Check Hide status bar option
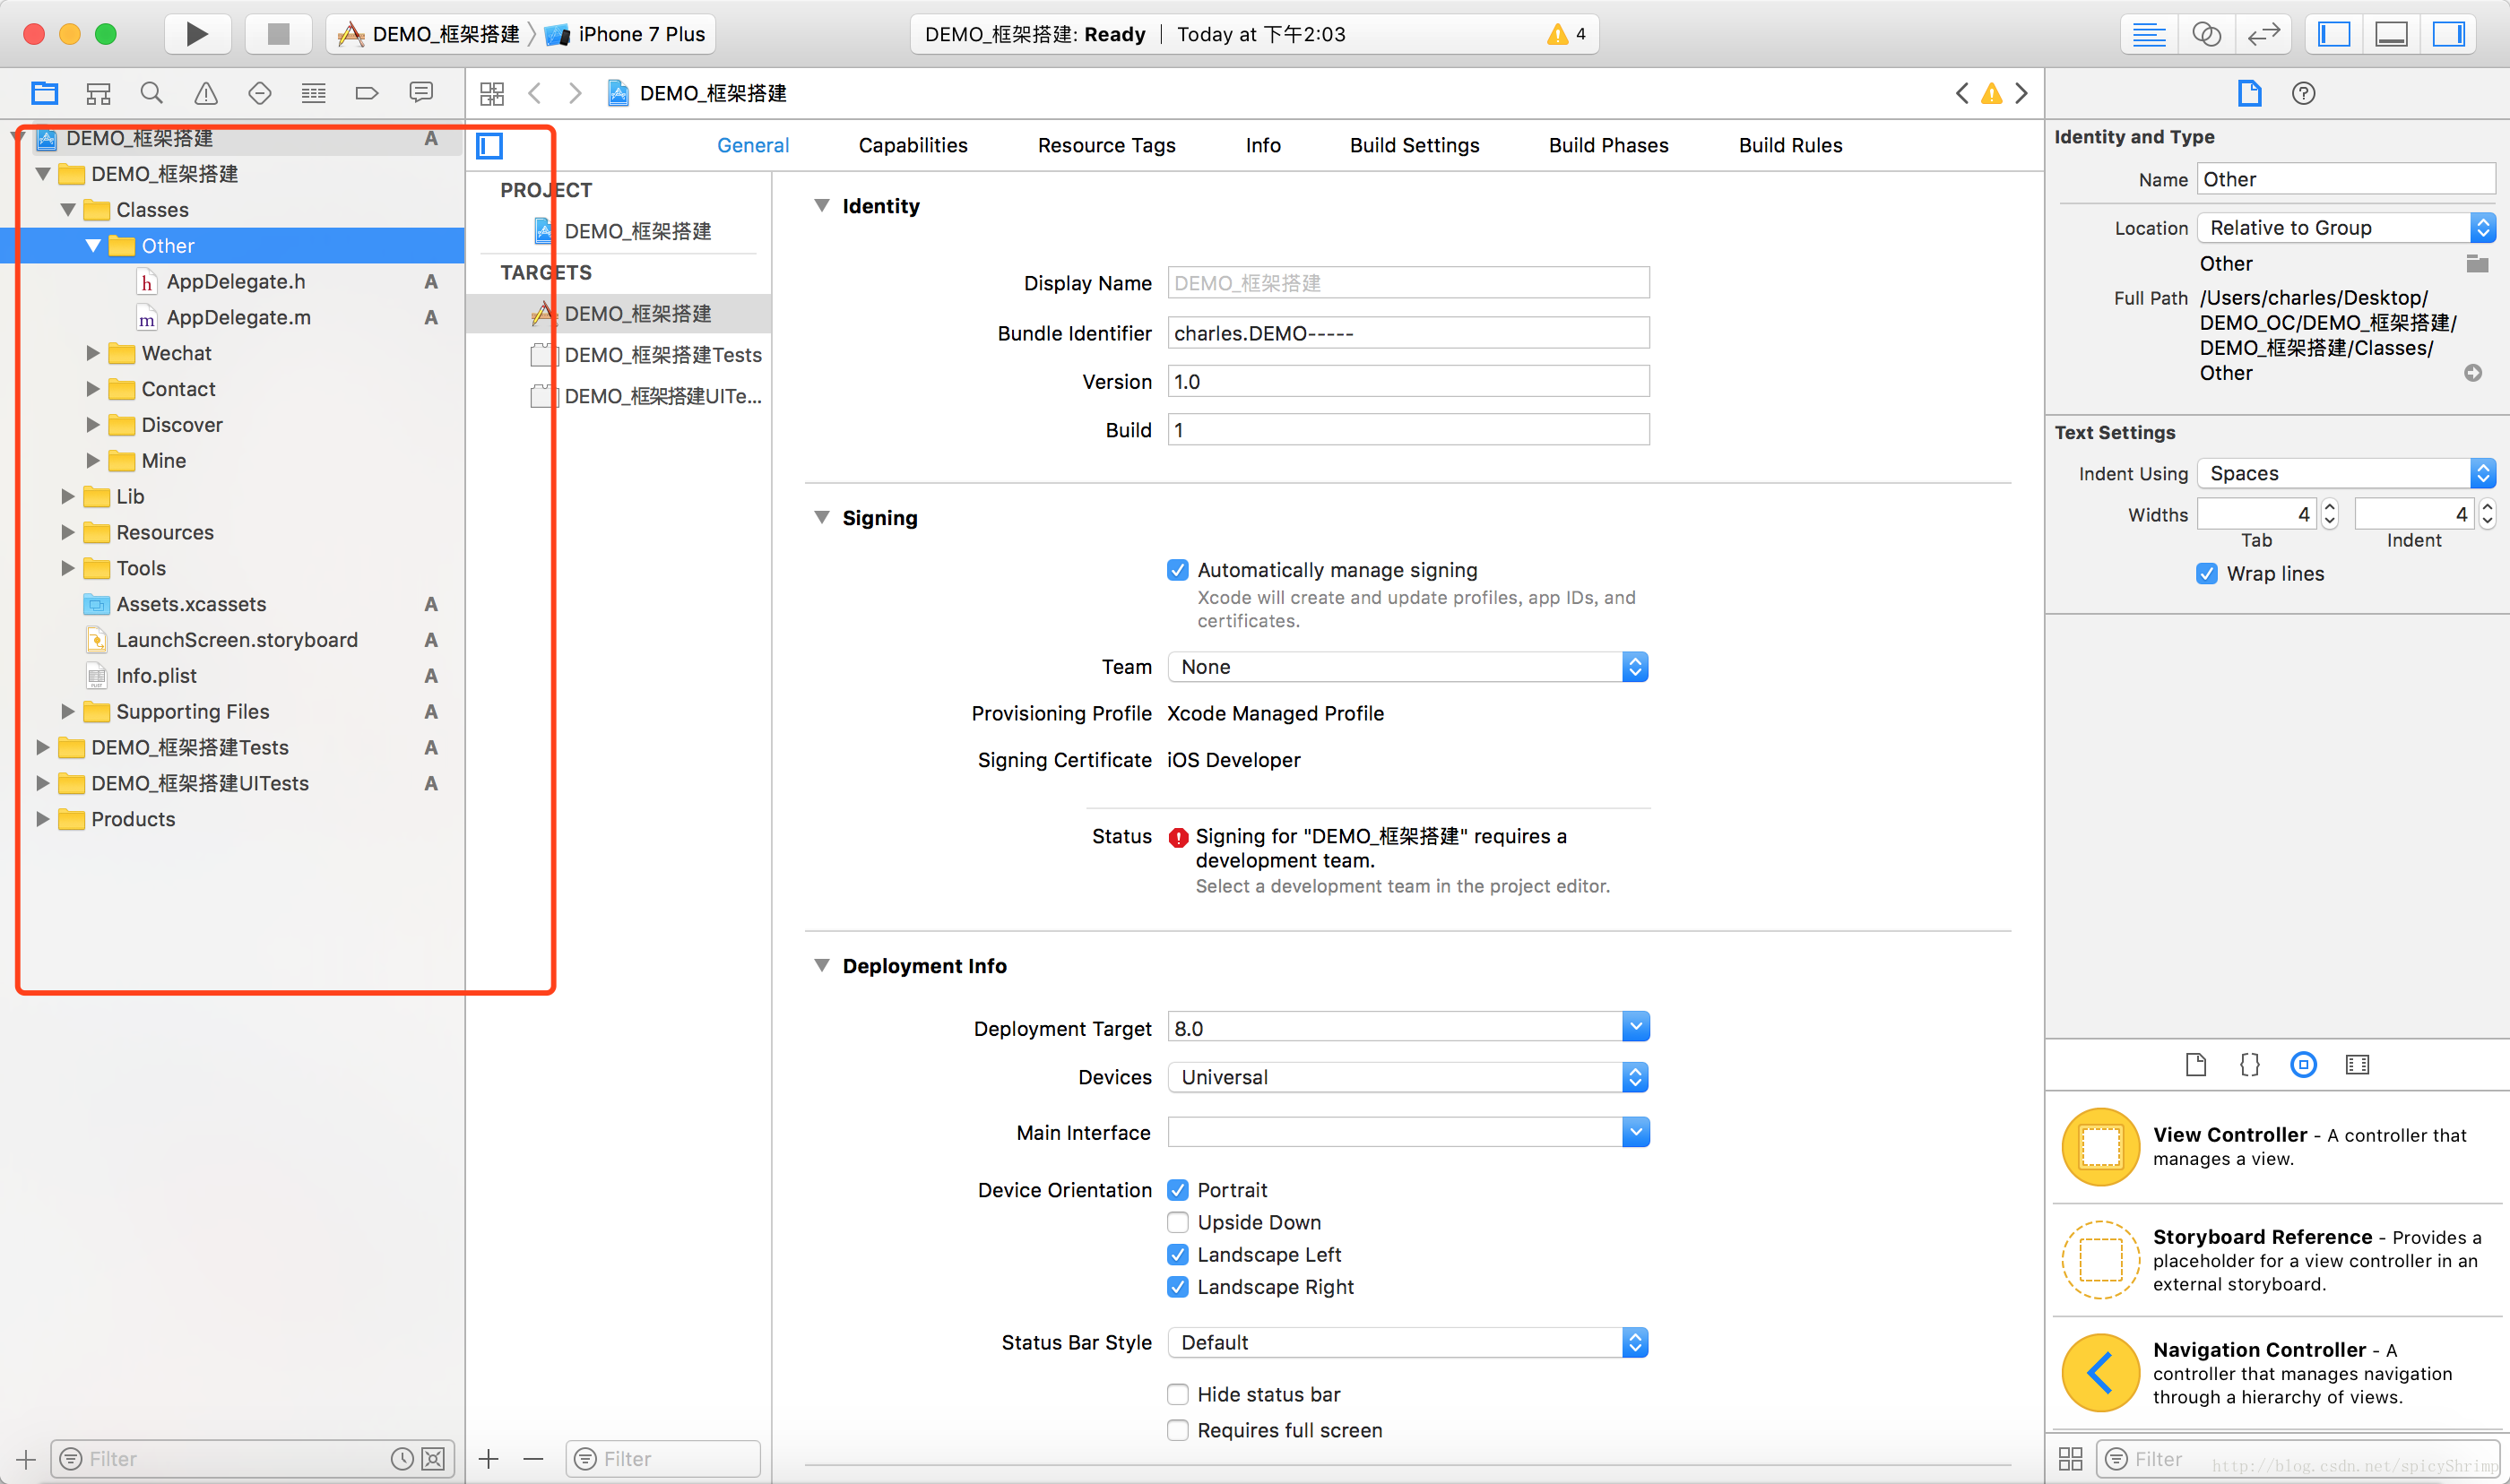Screen dimensions: 2510x1484 point(1178,1394)
